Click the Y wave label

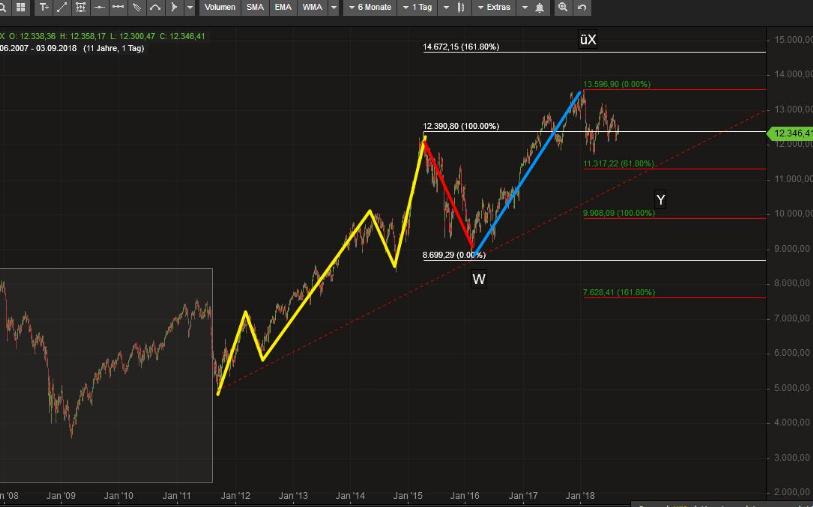tap(660, 200)
